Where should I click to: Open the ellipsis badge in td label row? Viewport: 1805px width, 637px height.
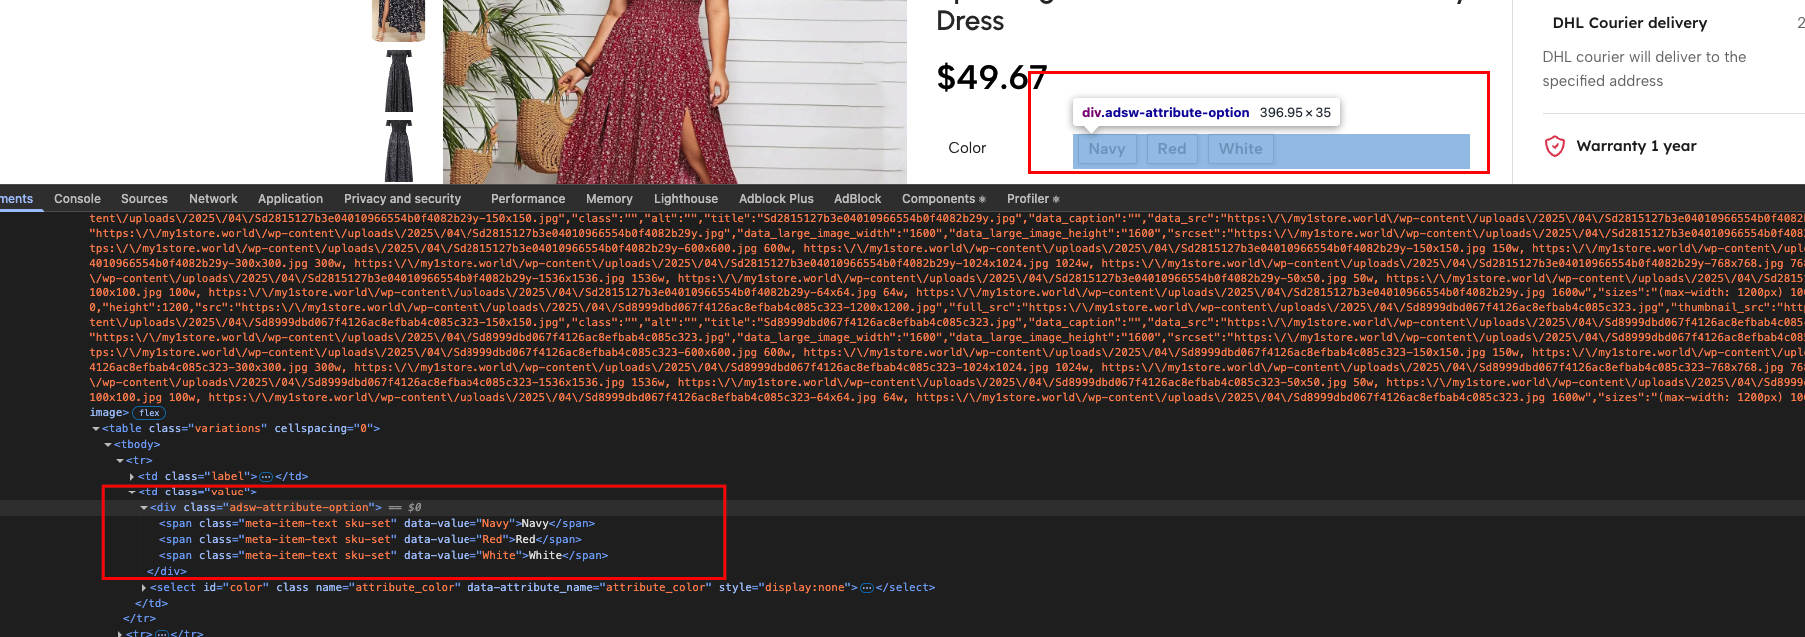[x=266, y=477]
